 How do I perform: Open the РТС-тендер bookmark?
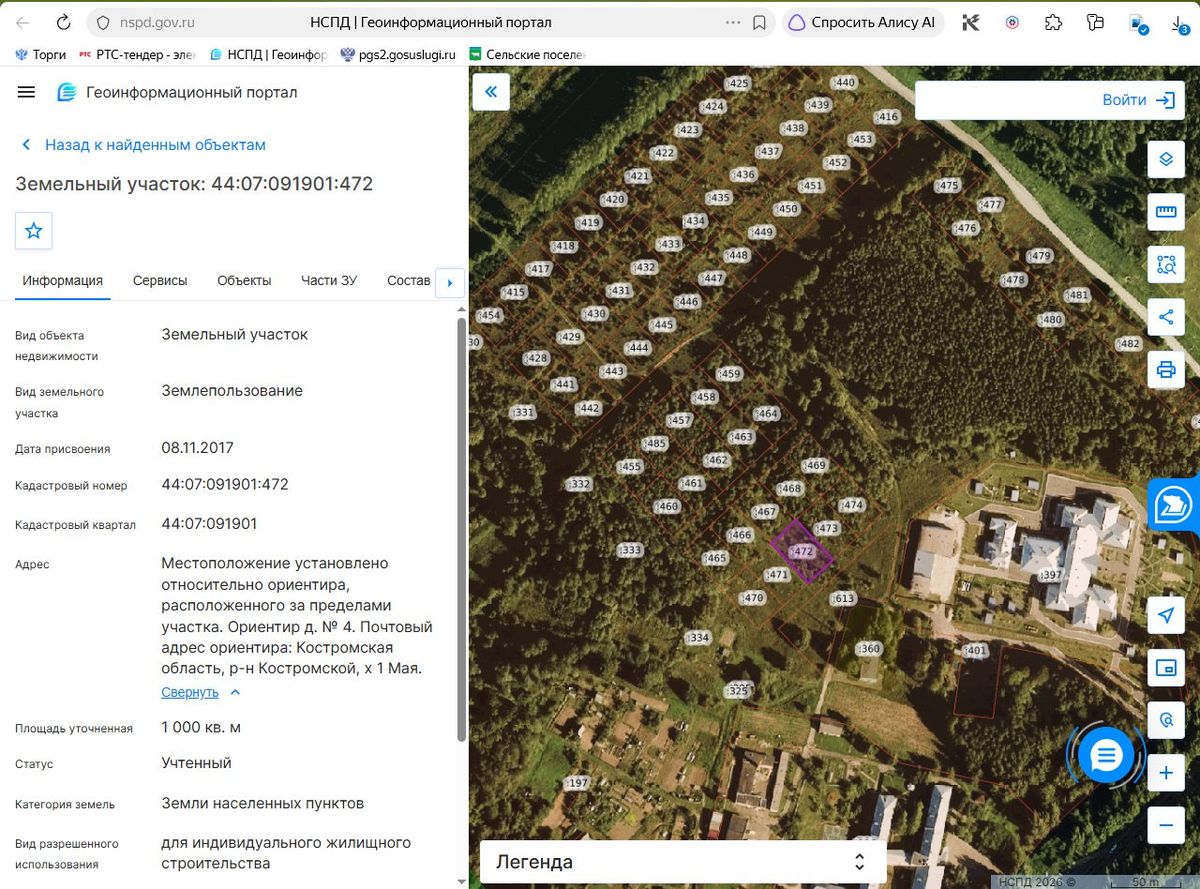pos(137,55)
